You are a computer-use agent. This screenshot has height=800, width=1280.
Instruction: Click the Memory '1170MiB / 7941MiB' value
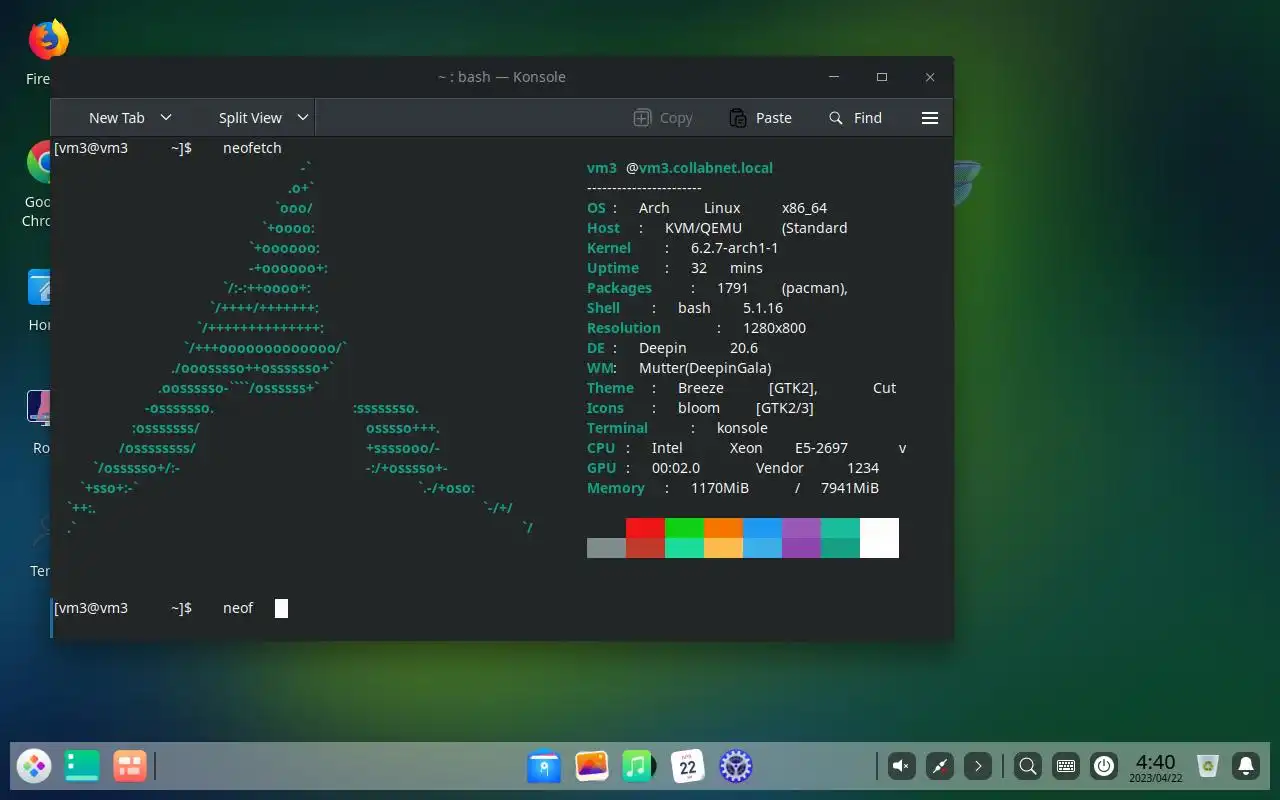[x=785, y=488]
